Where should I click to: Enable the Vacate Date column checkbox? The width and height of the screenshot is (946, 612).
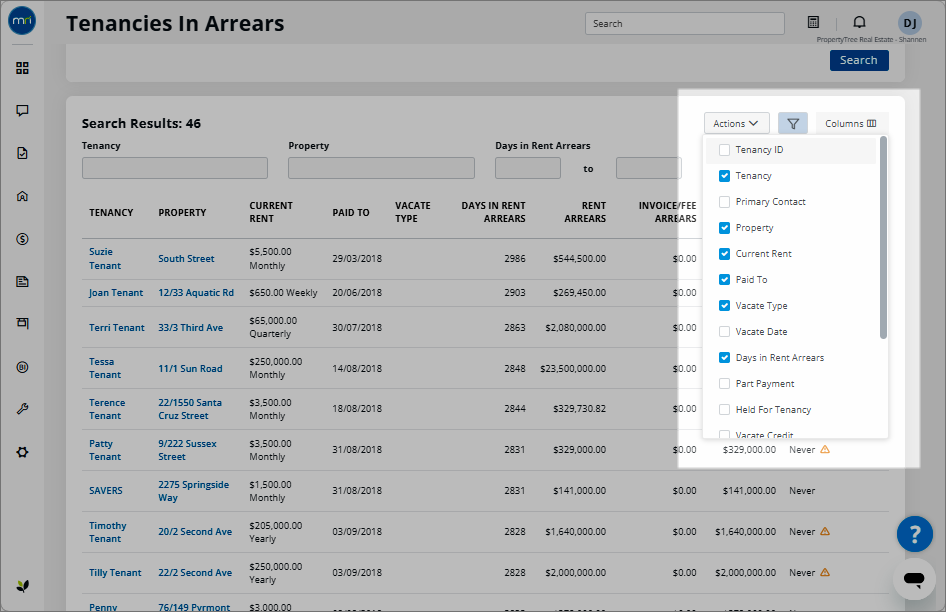(x=725, y=331)
